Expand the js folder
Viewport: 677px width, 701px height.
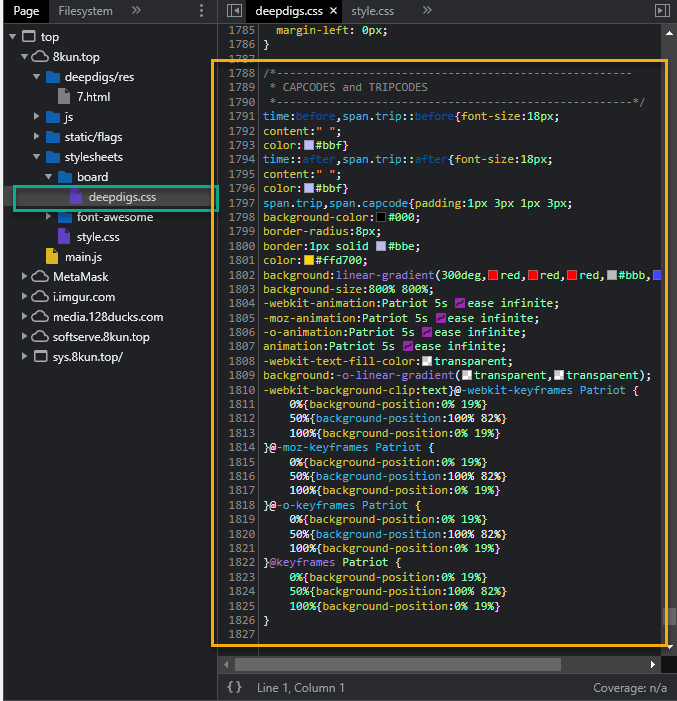click(x=37, y=116)
